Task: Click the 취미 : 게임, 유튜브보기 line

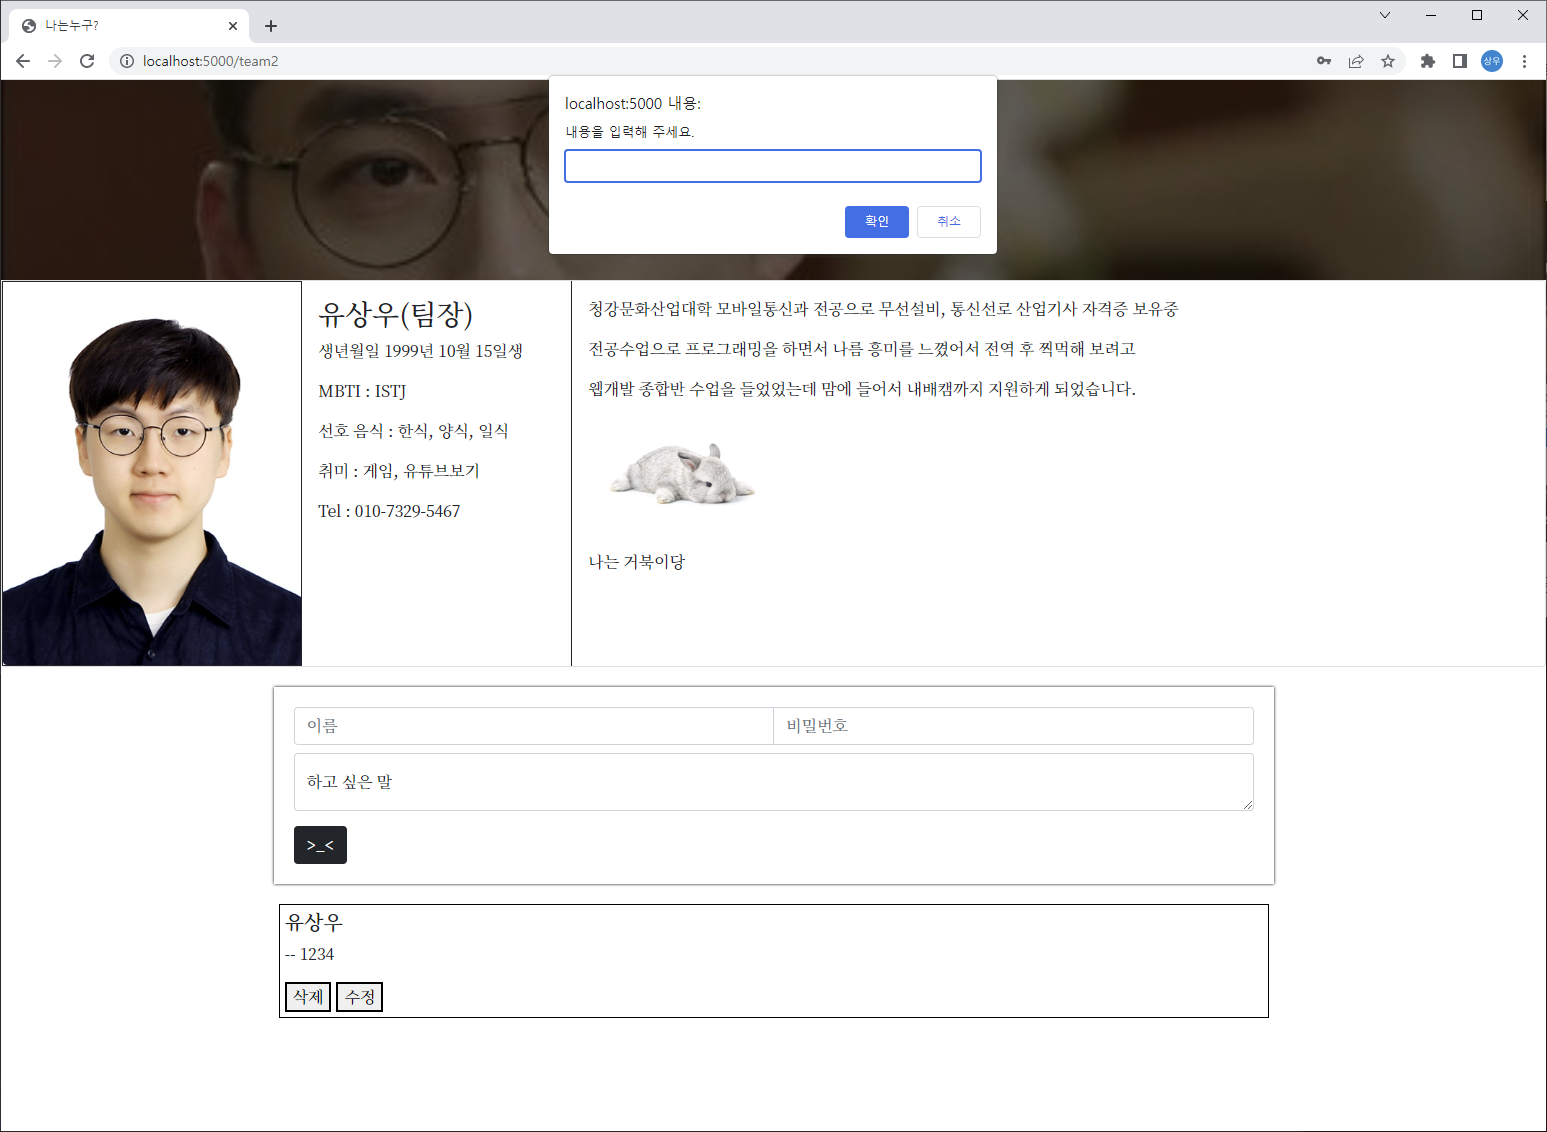Action: (x=399, y=471)
